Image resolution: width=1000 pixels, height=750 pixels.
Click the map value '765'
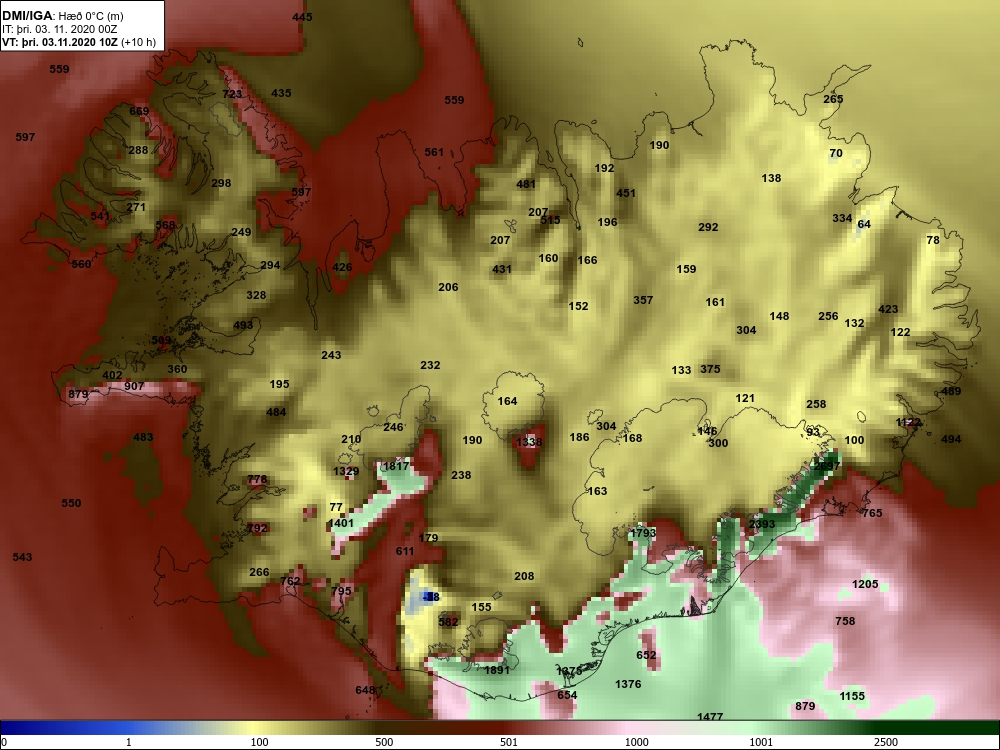coord(872,513)
